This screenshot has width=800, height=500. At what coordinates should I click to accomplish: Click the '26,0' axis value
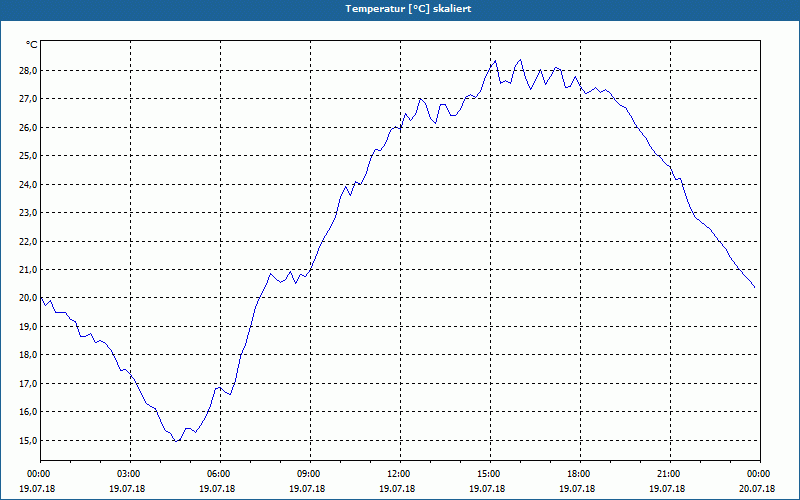(28, 127)
